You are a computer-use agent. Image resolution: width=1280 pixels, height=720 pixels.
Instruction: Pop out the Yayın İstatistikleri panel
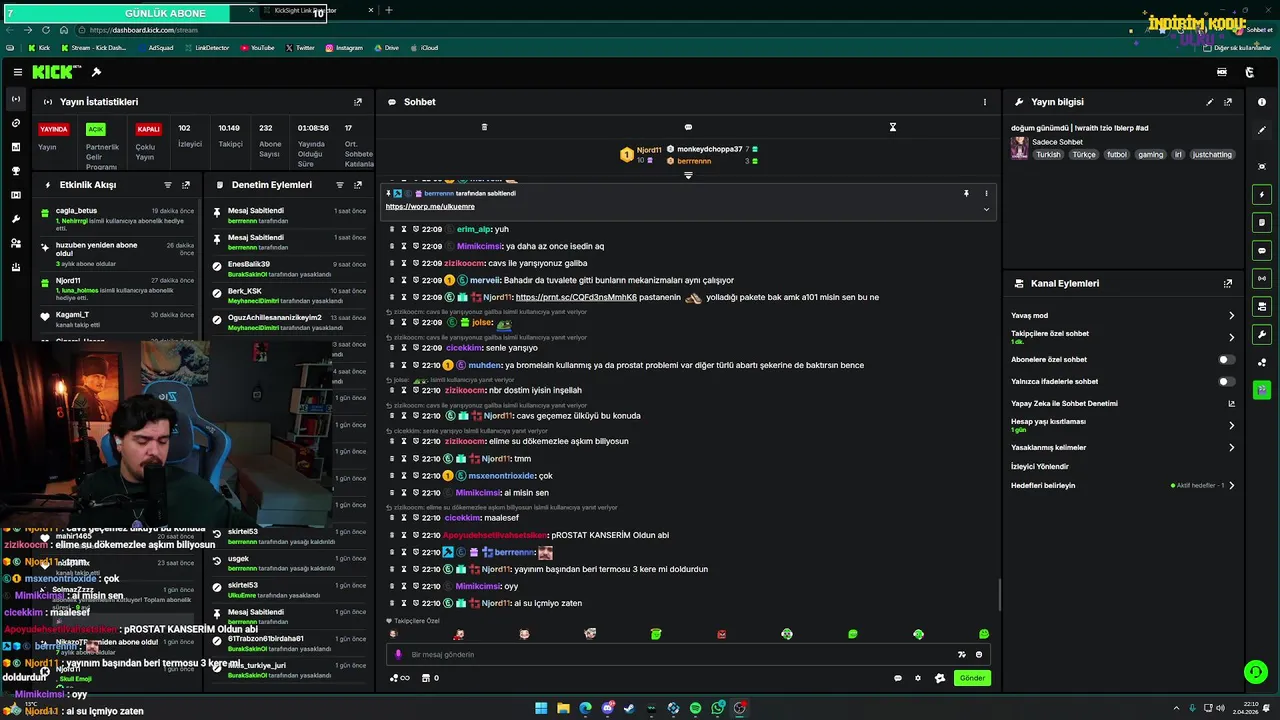point(358,102)
